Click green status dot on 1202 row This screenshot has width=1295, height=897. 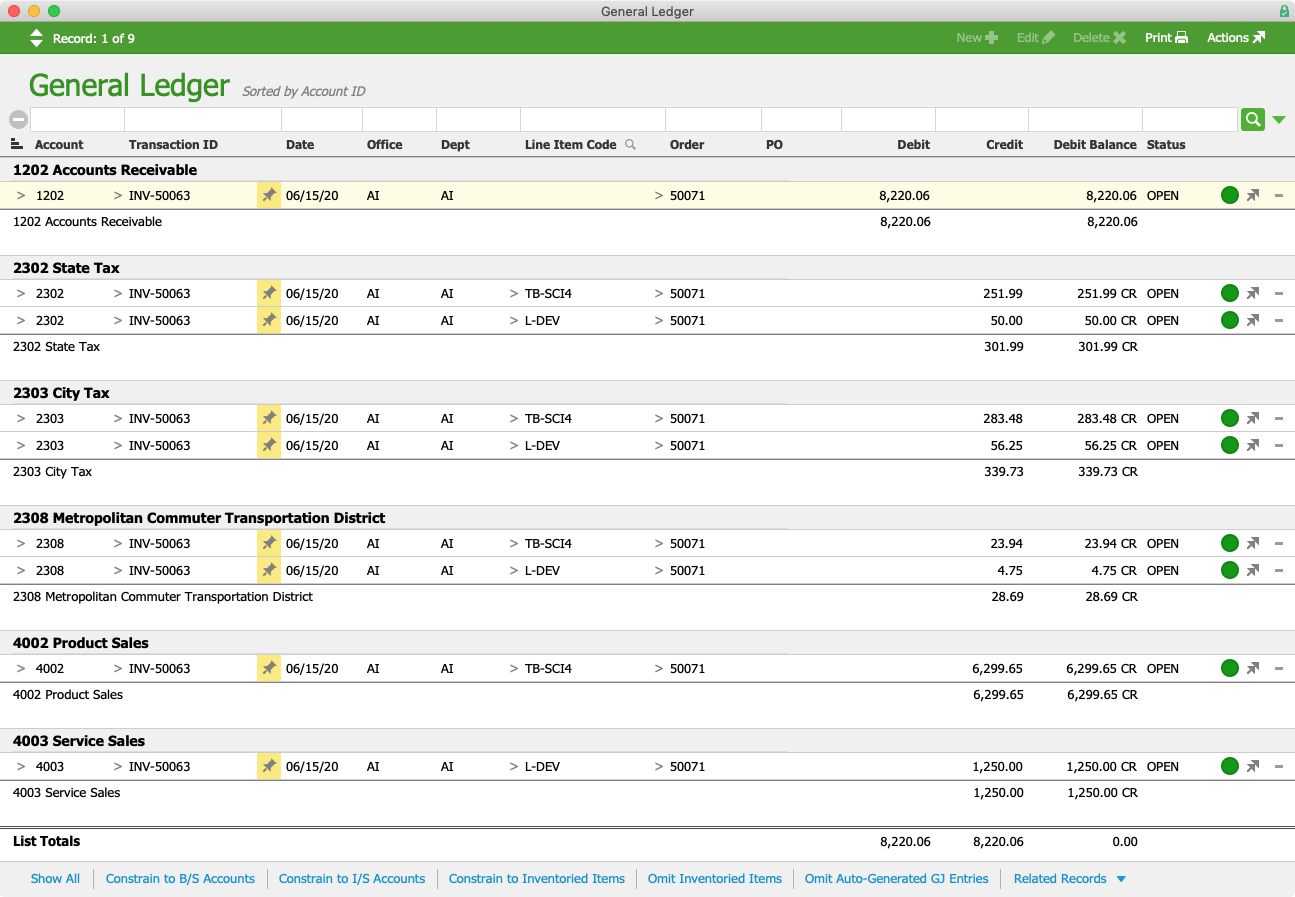point(1230,195)
